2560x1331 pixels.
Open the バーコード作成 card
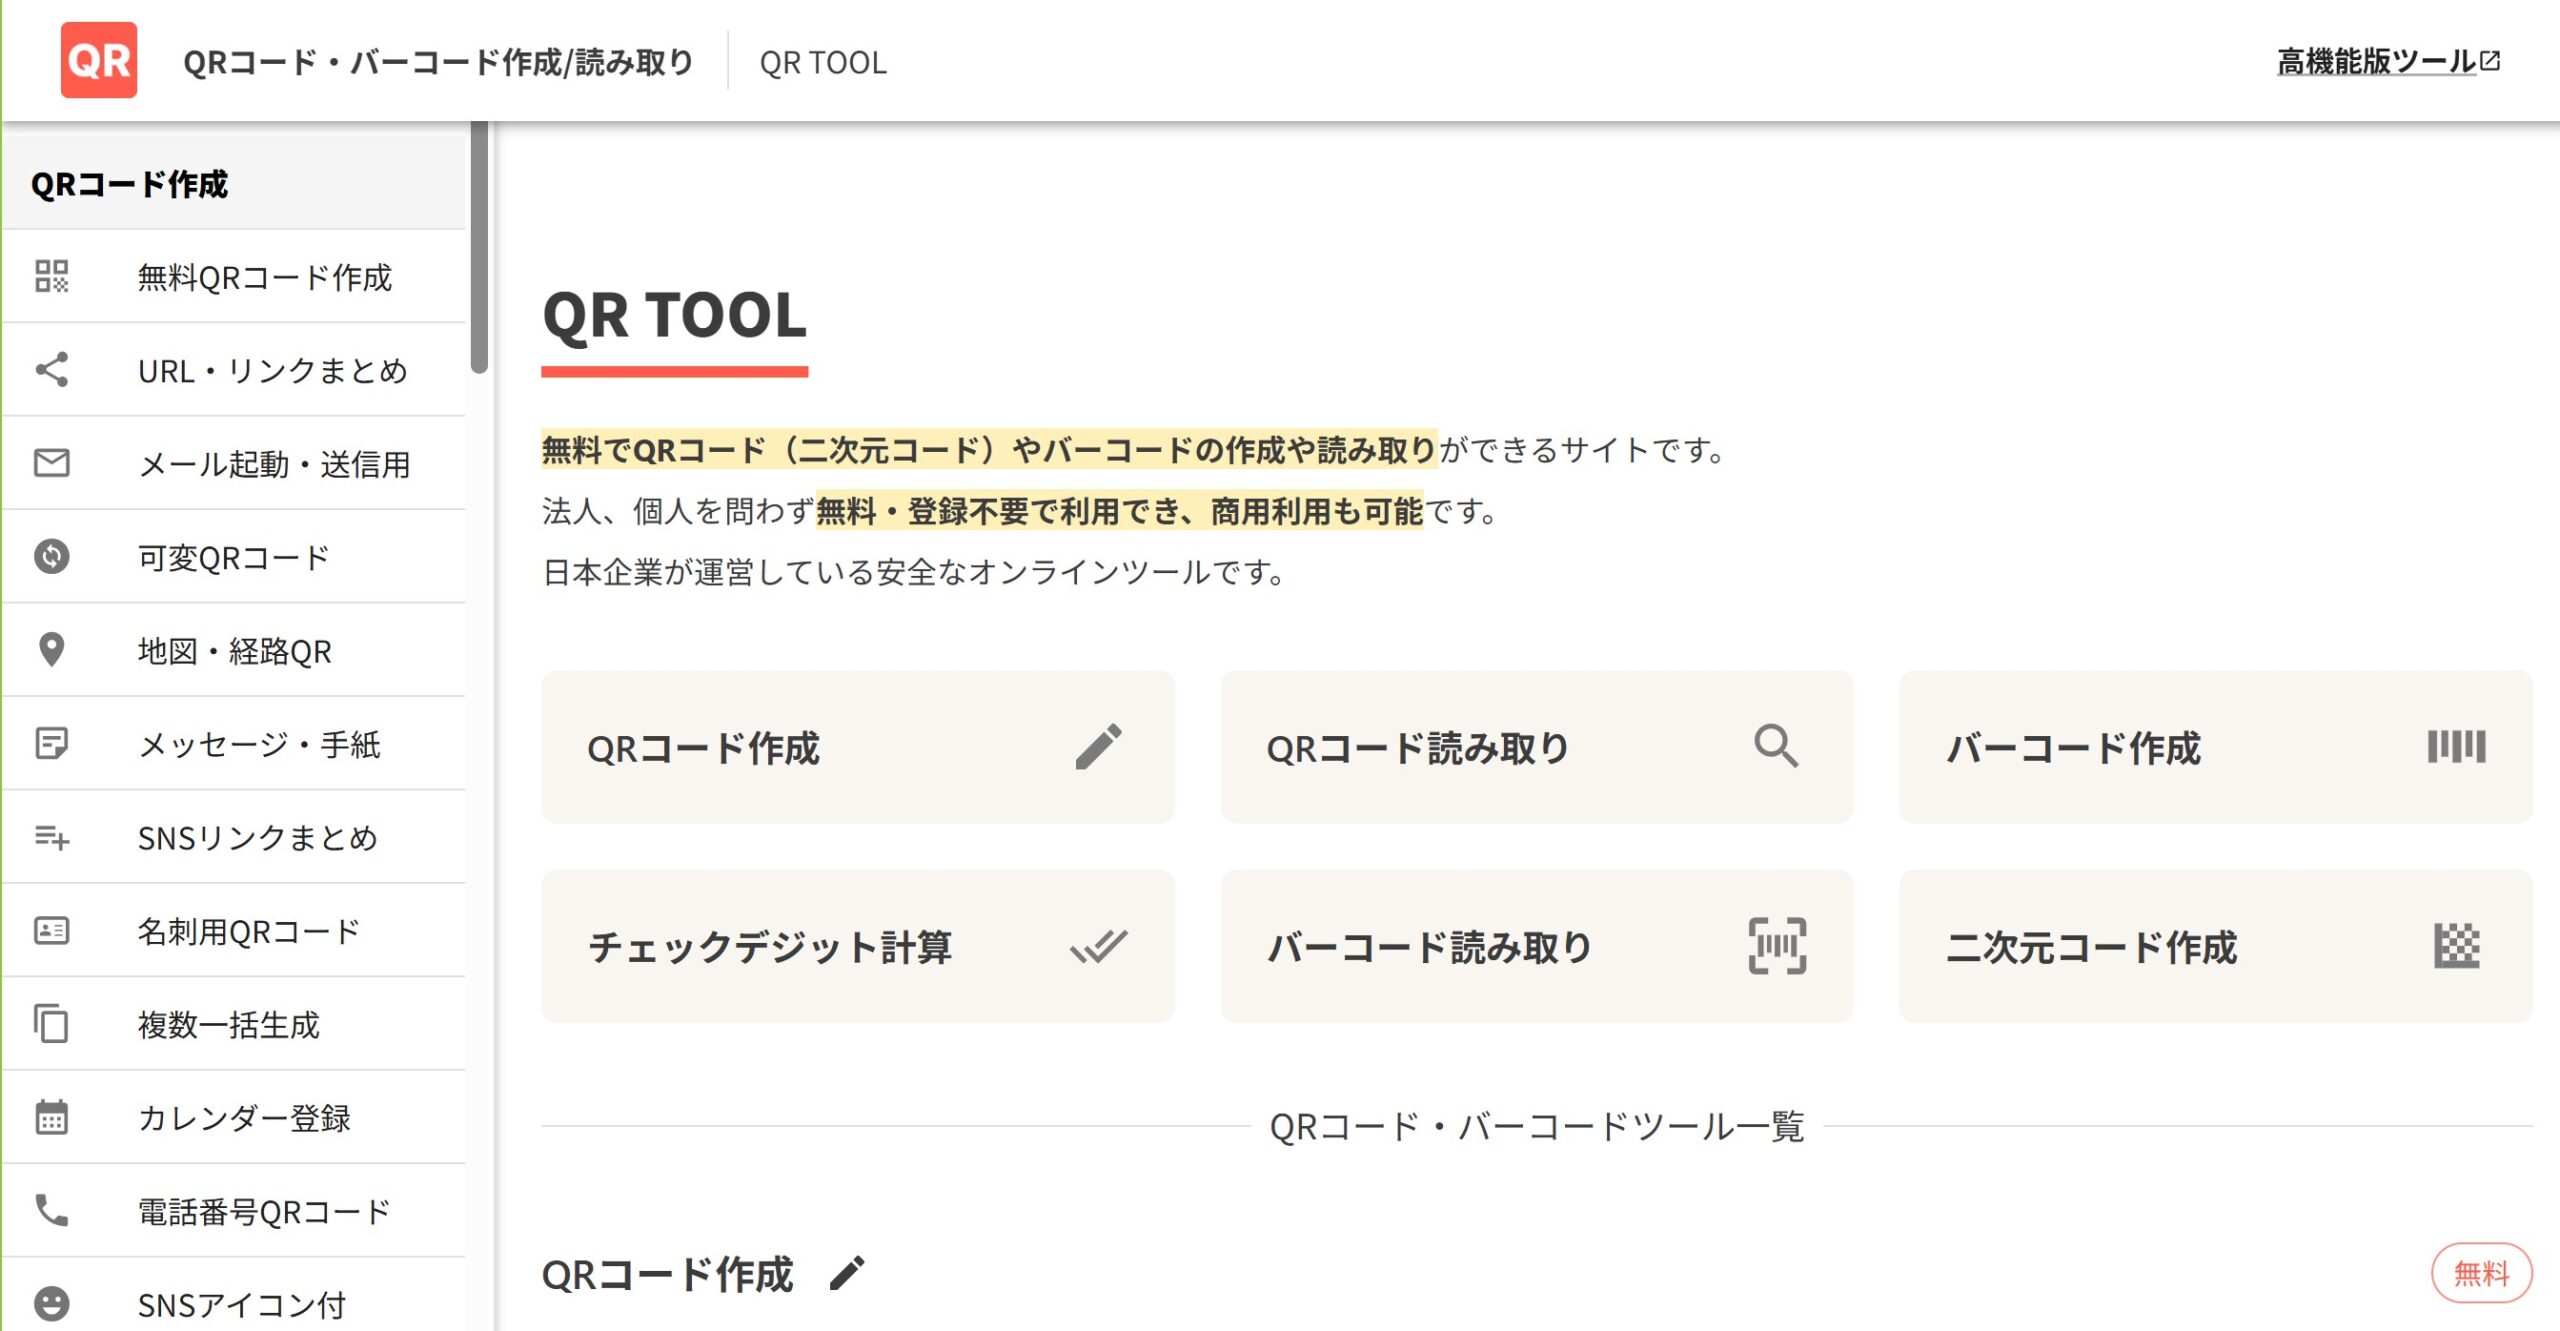[2215, 747]
